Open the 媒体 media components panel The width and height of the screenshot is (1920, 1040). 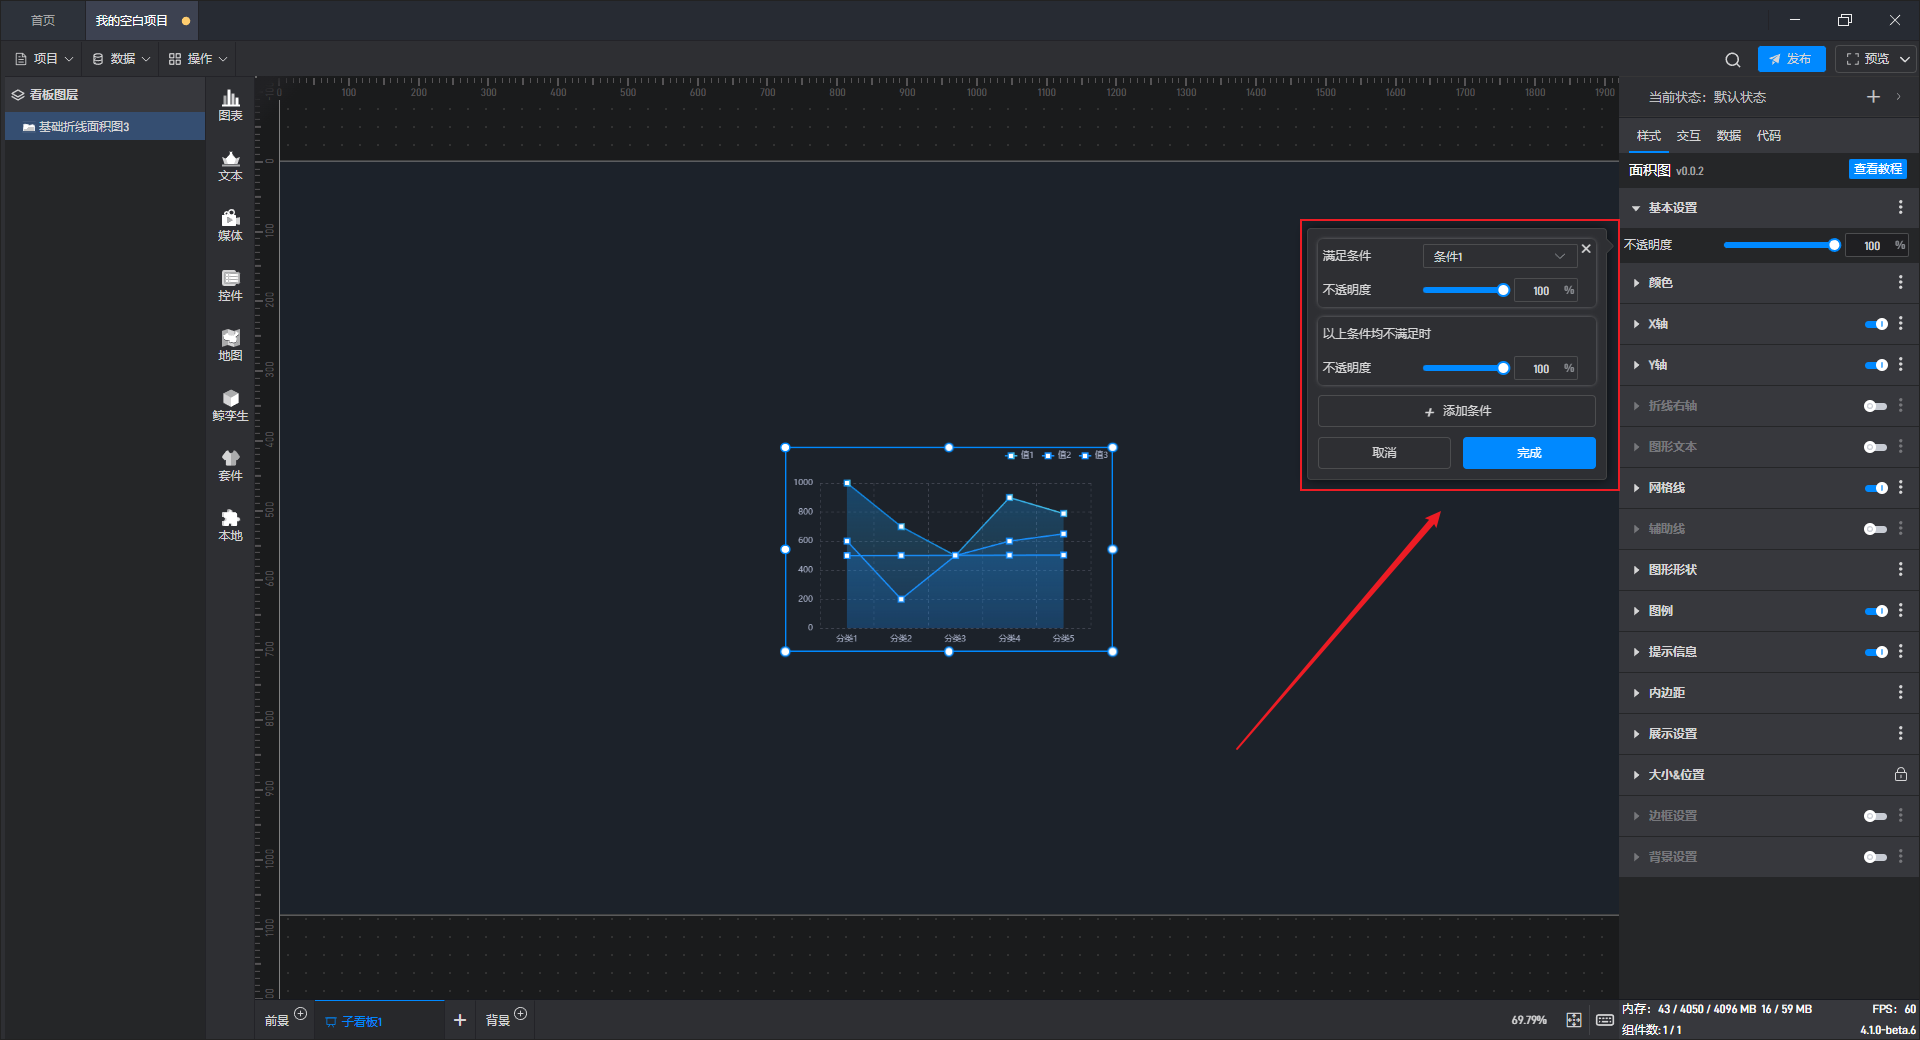point(230,225)
